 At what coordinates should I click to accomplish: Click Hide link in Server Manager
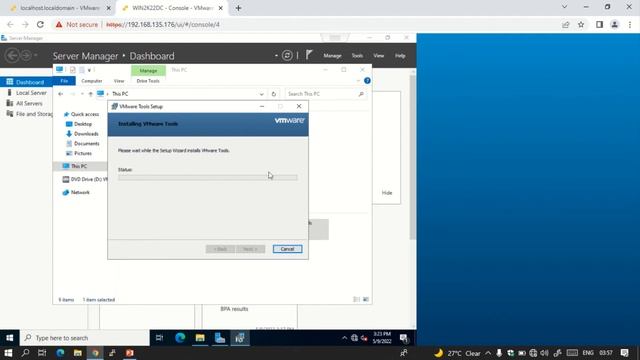tap(387, 193)
